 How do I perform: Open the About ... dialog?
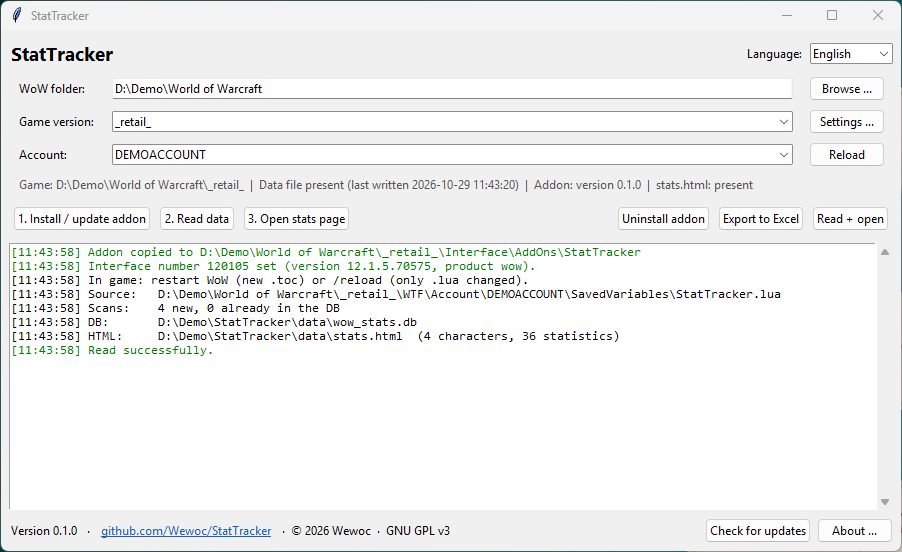854,531
